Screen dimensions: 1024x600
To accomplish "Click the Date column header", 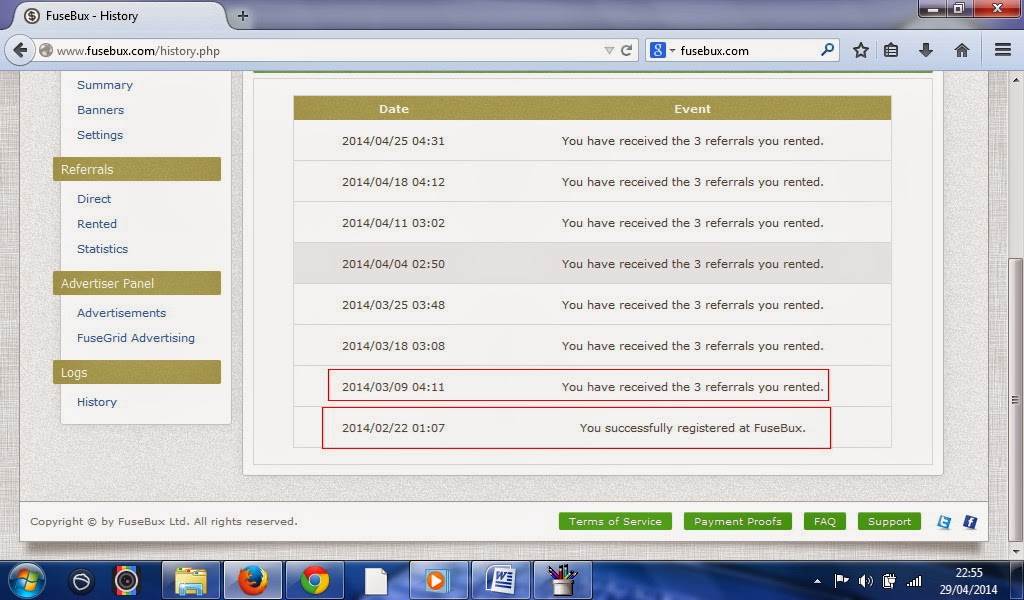I will [x=394, y=108].
